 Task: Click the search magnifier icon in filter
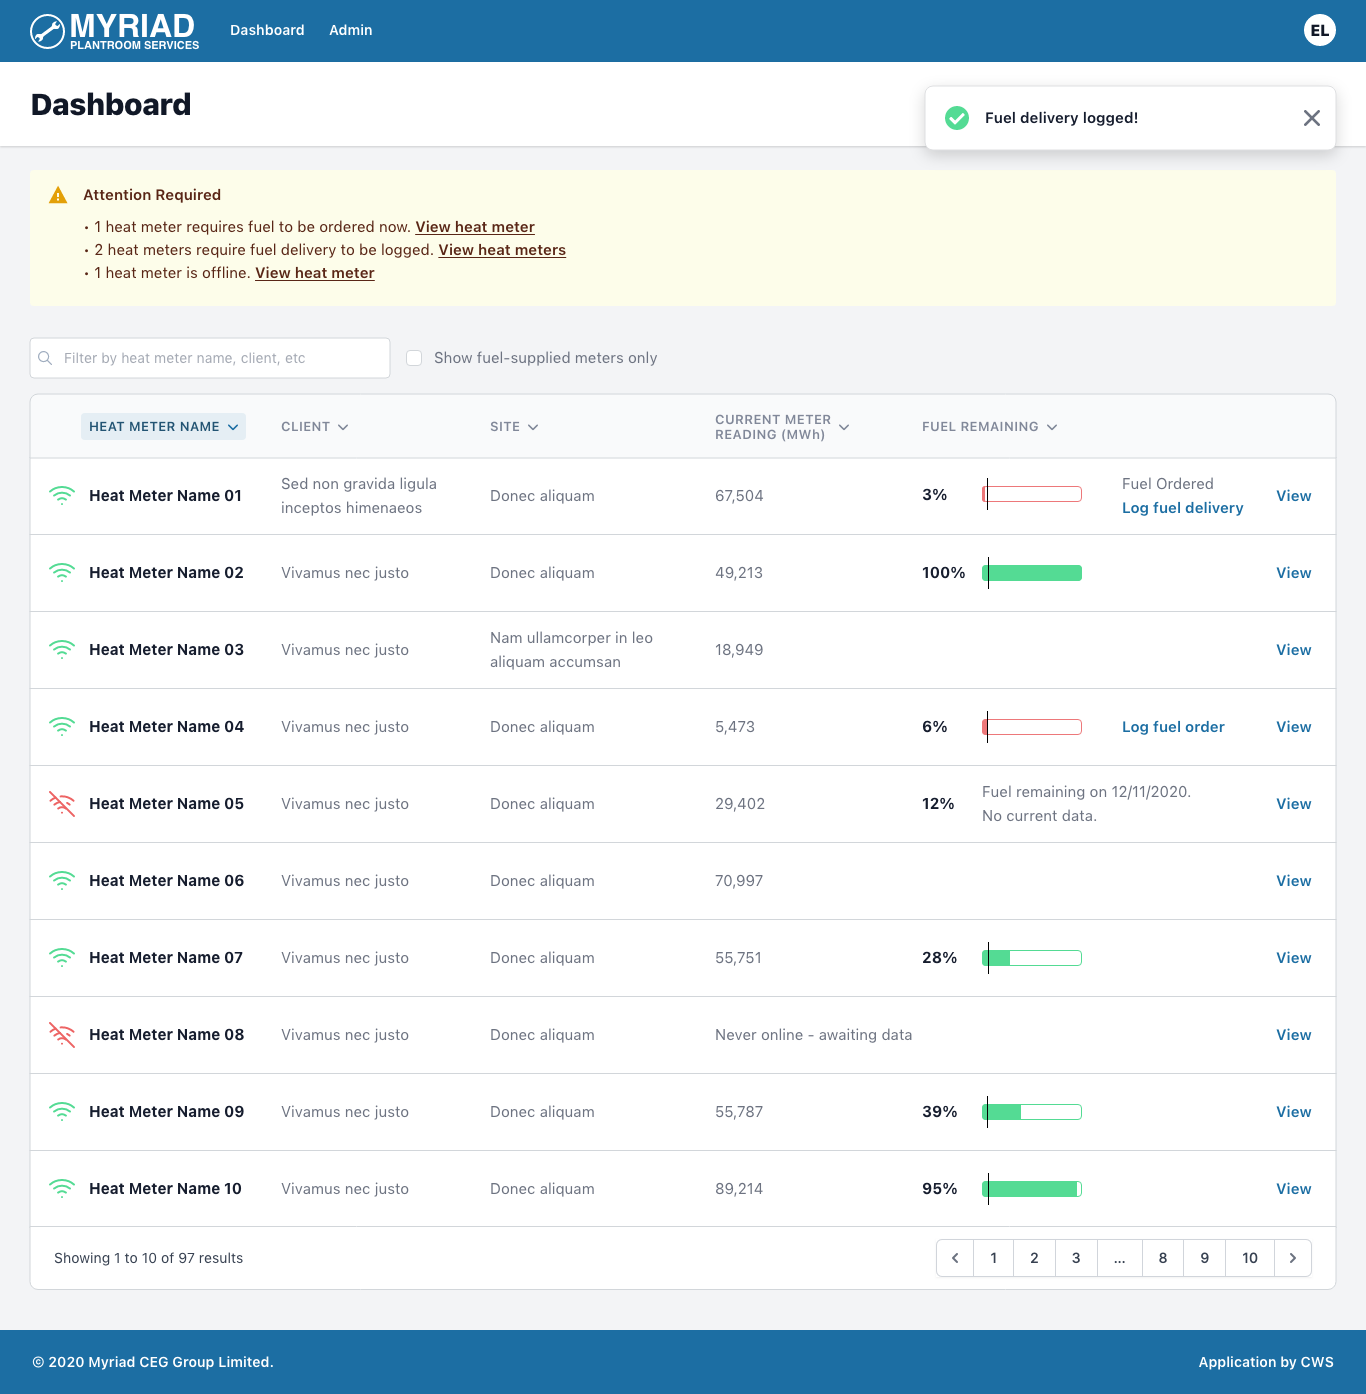pyautogui.click(x=45, y=358)
